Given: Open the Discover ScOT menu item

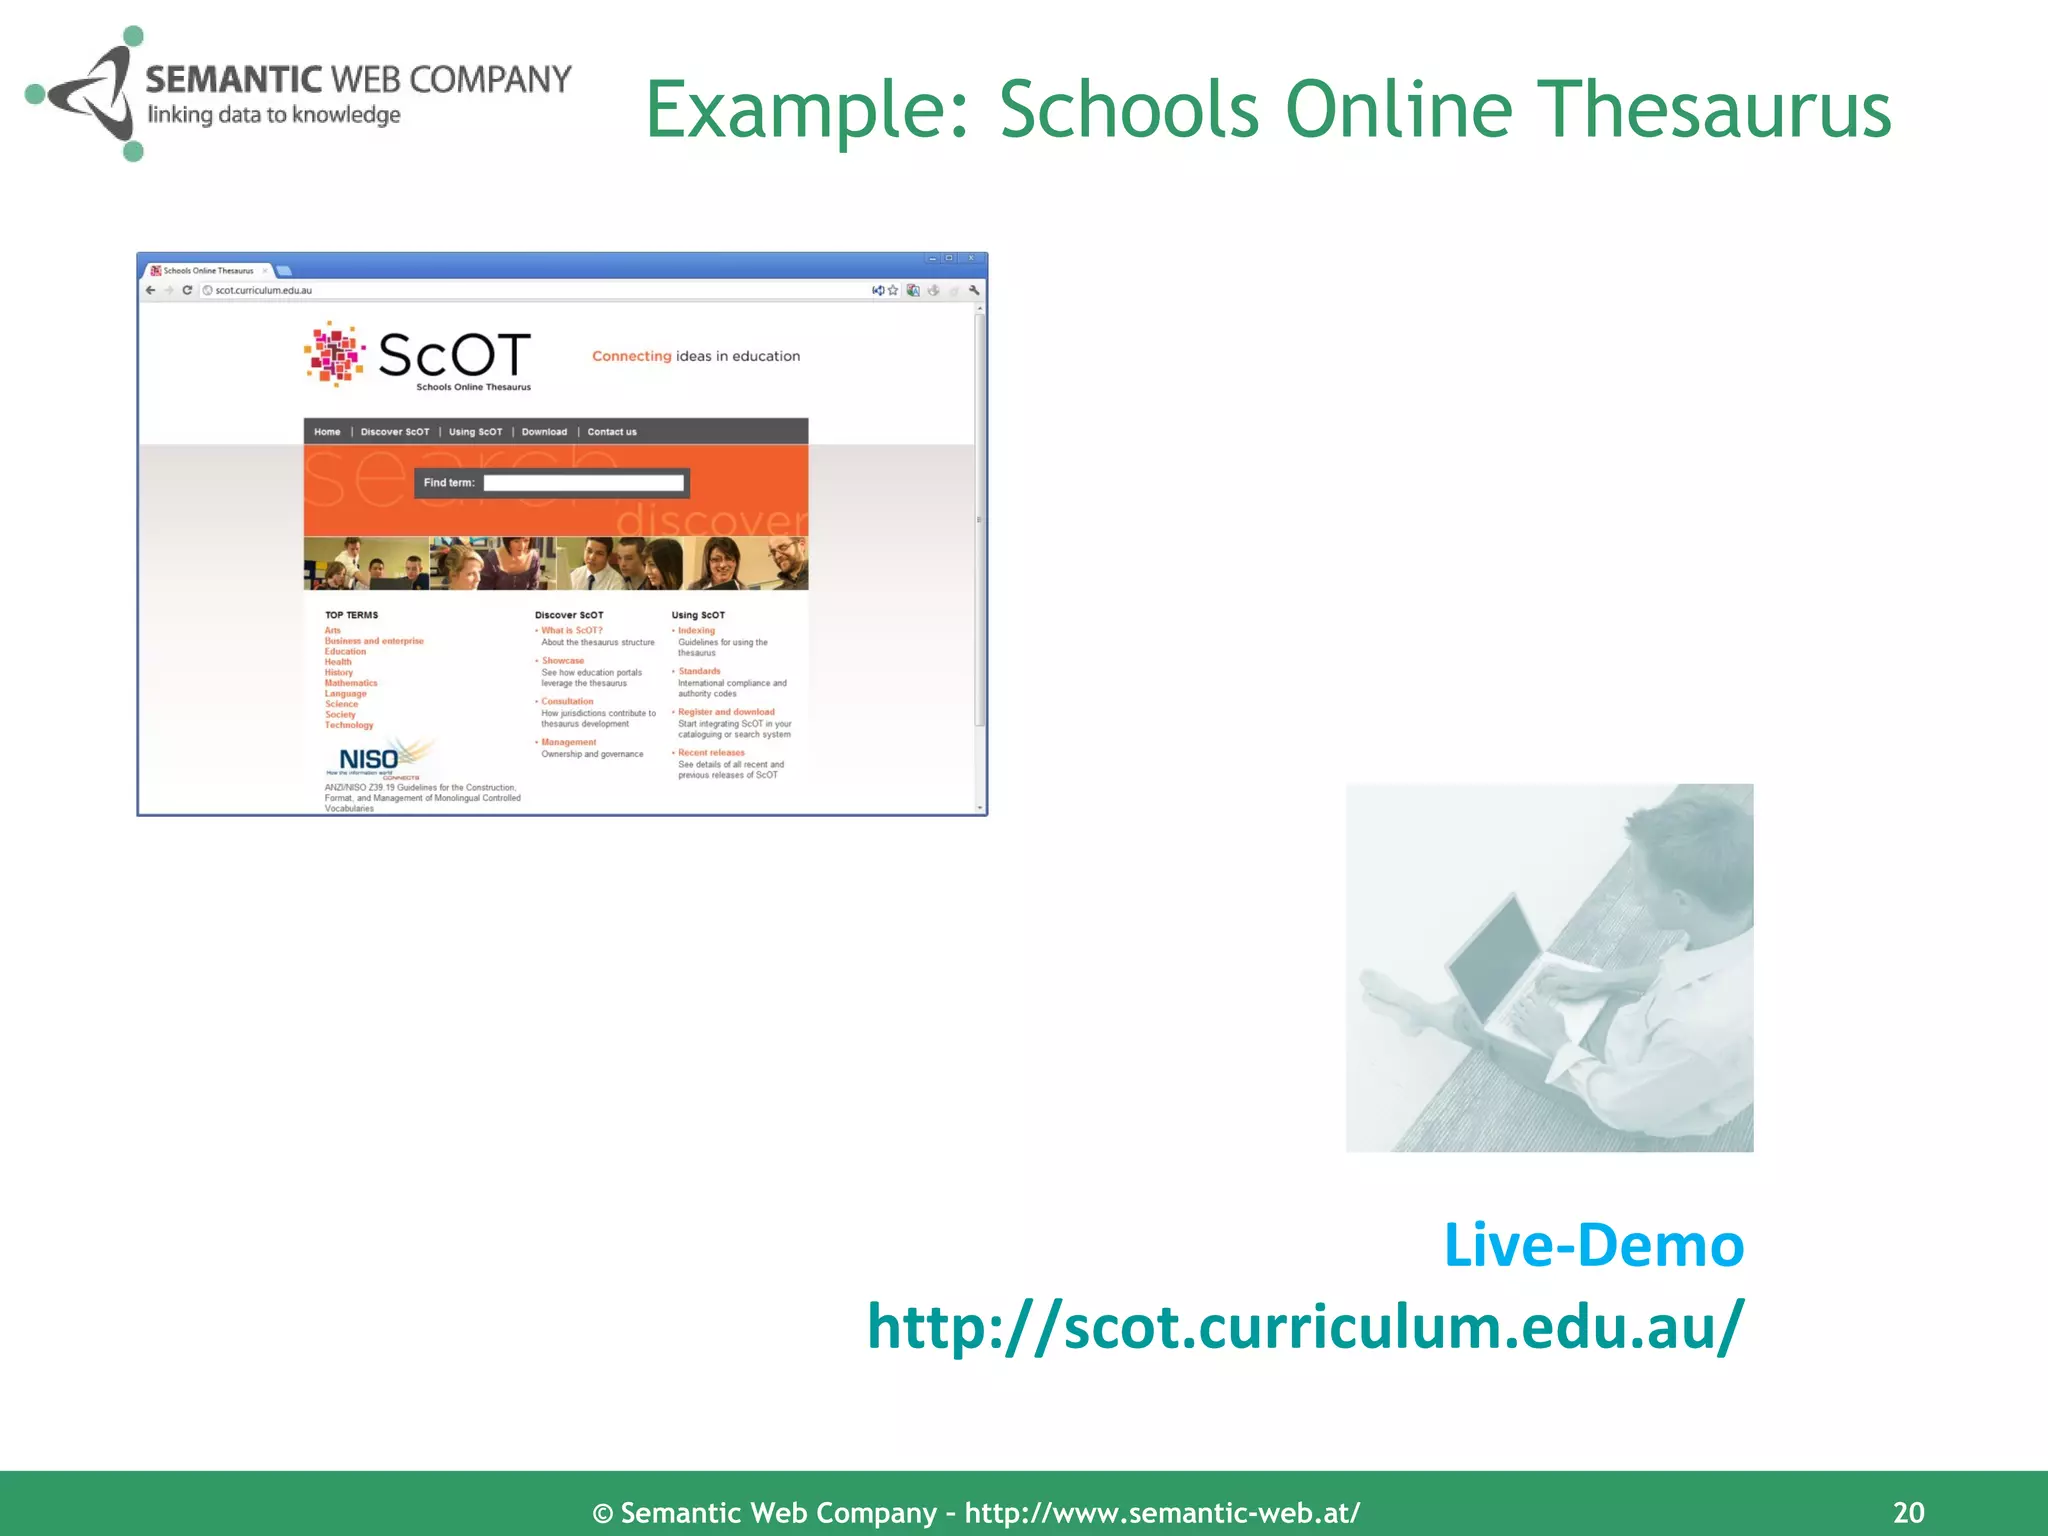Looking at the screenshot, I should (395, 432).
